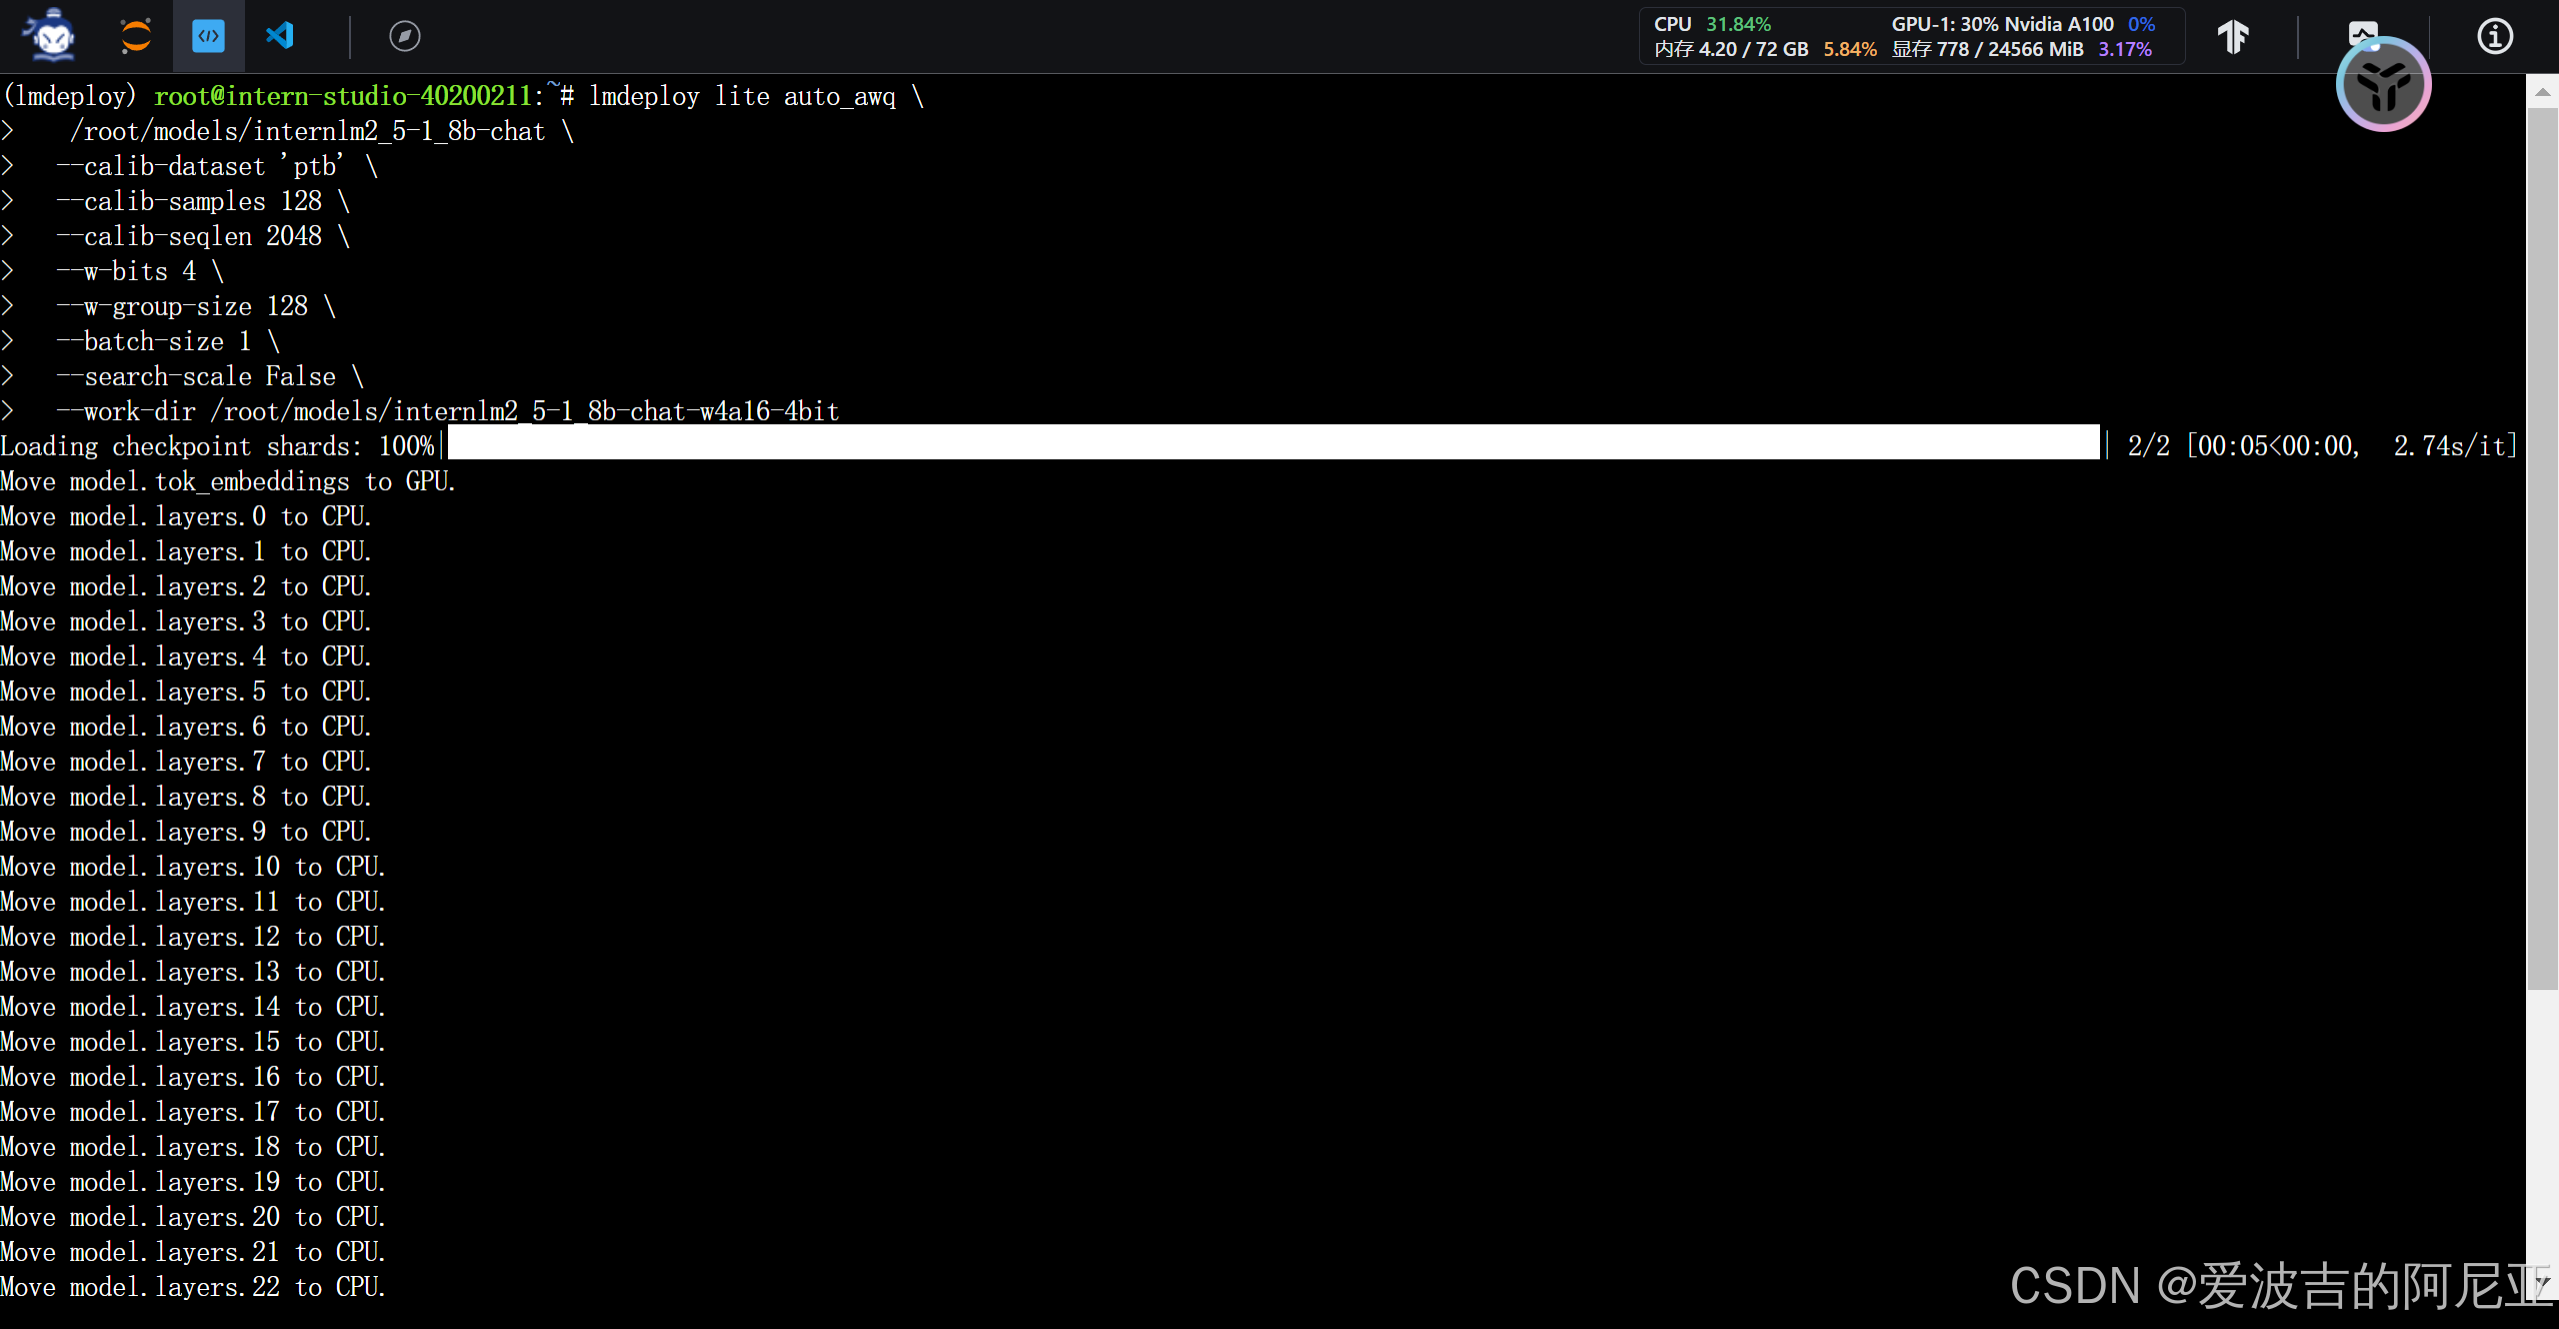Open the TensorBoard icon in top bar
This screenshot has width=2559, height=1329.
[2233, 36]
